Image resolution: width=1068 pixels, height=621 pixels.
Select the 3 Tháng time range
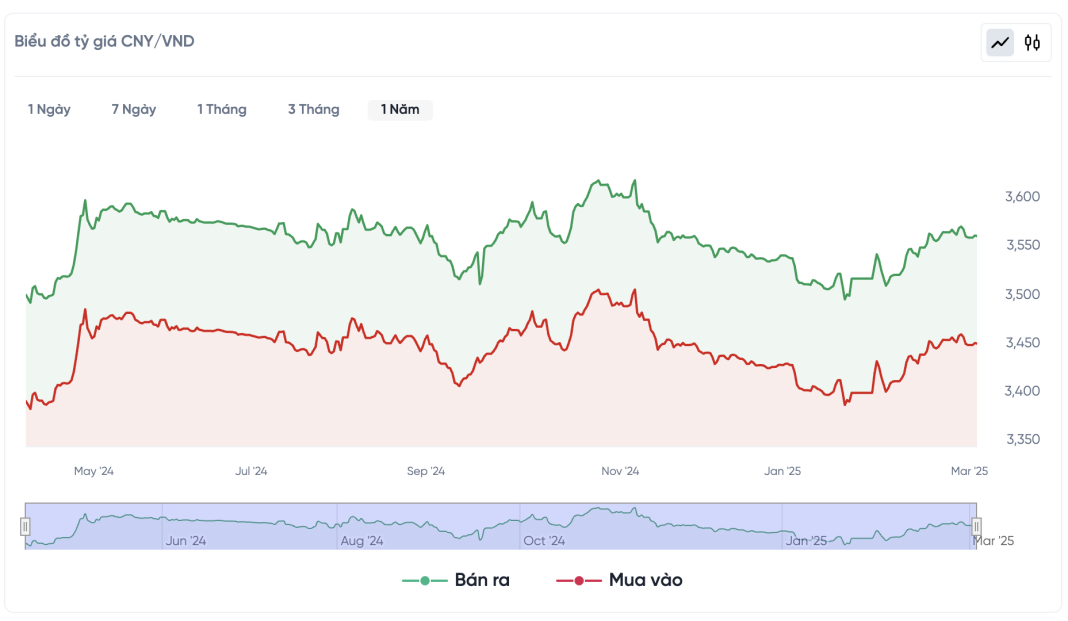tap(314, 110)
